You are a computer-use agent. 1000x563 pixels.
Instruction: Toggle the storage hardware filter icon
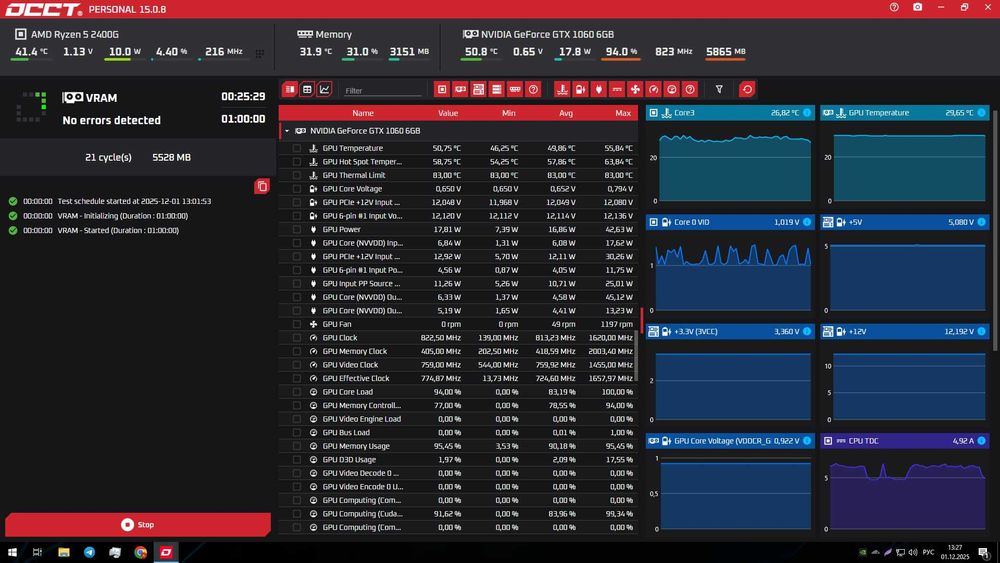click(497, 89)
